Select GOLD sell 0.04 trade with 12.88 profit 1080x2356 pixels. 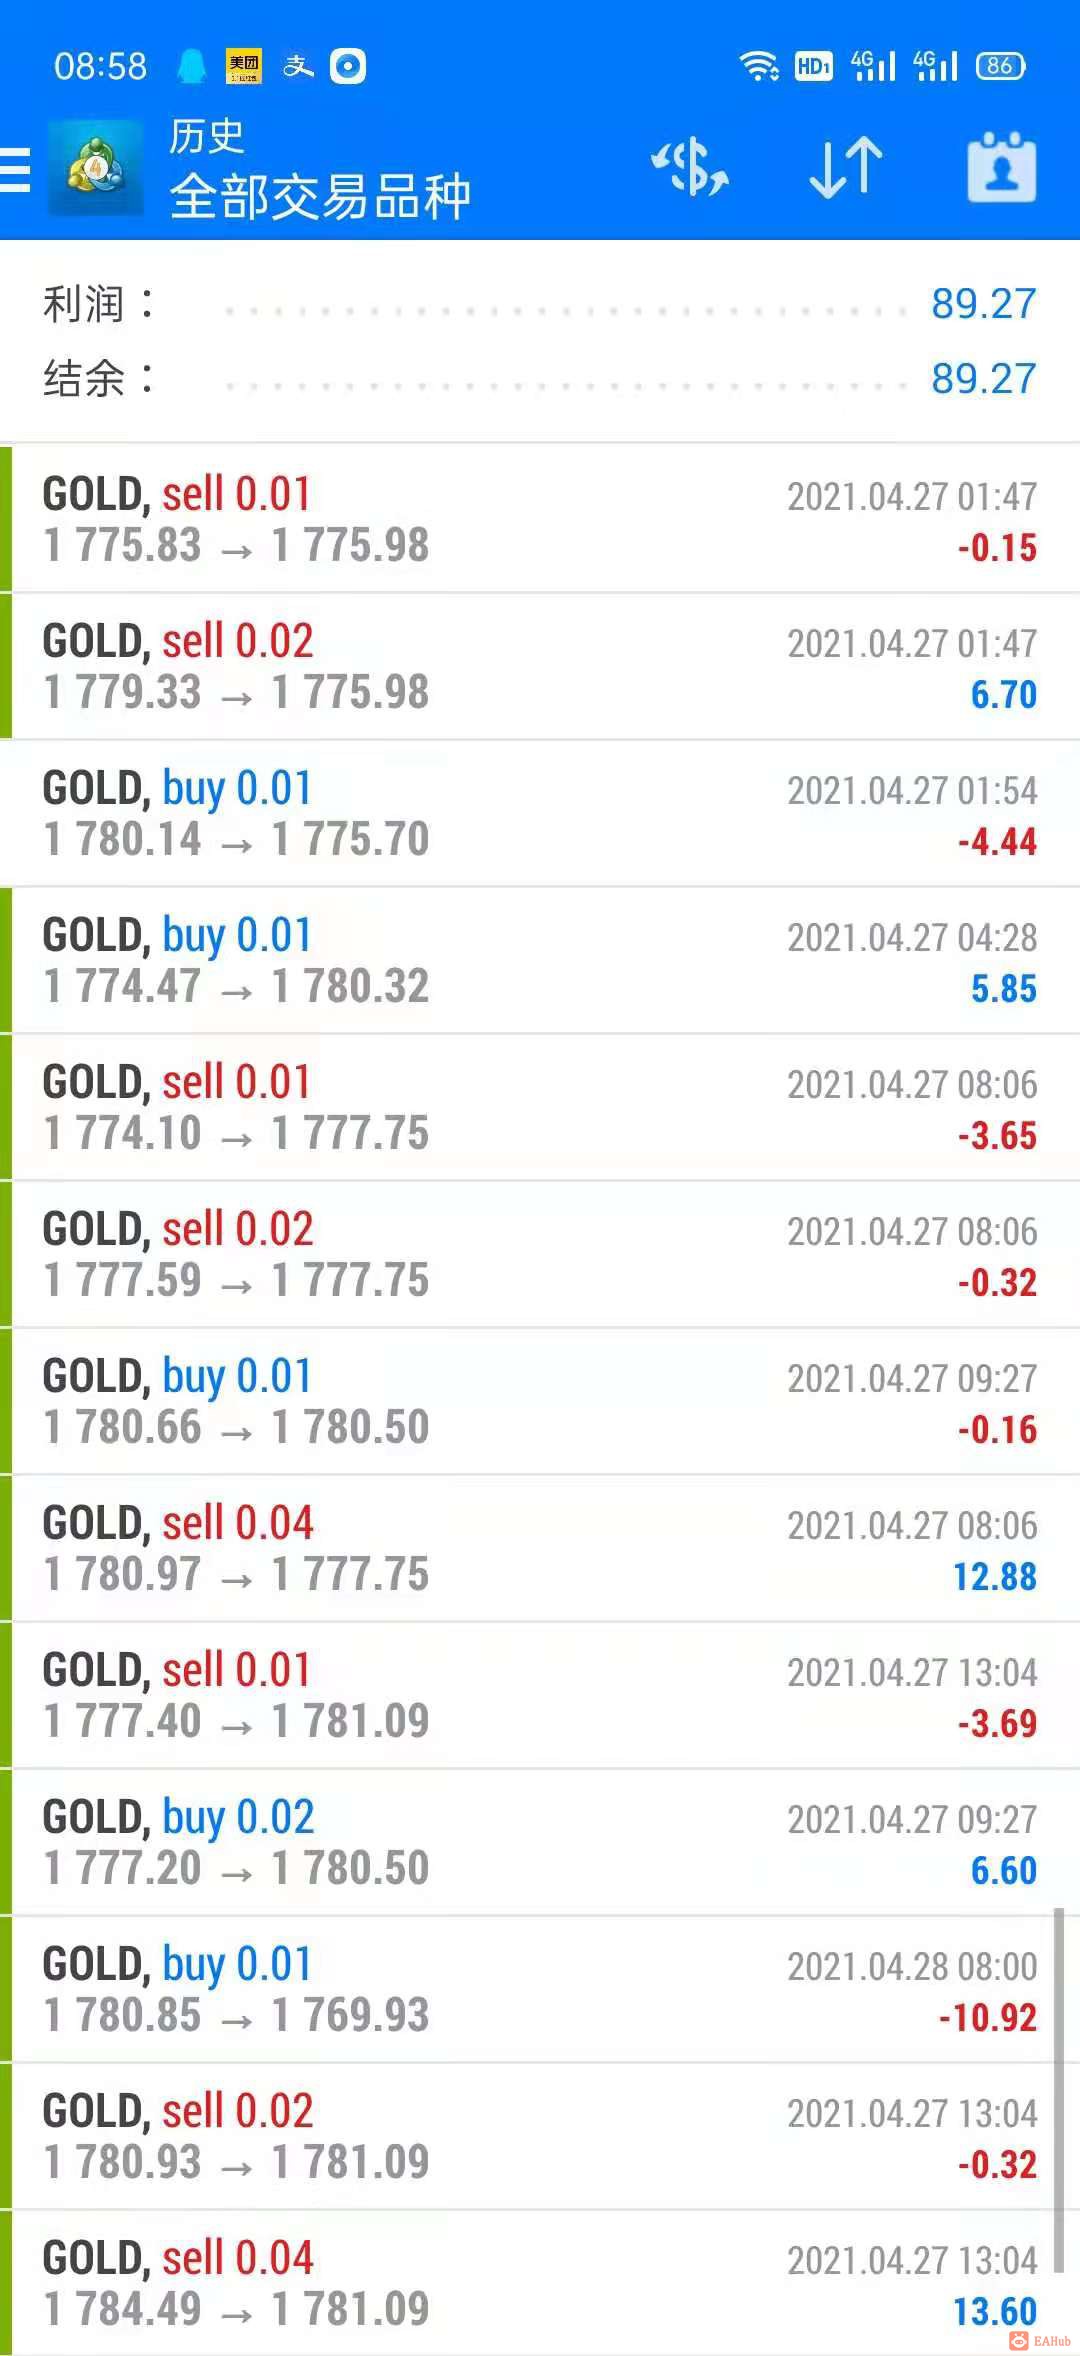(540, 1548)
